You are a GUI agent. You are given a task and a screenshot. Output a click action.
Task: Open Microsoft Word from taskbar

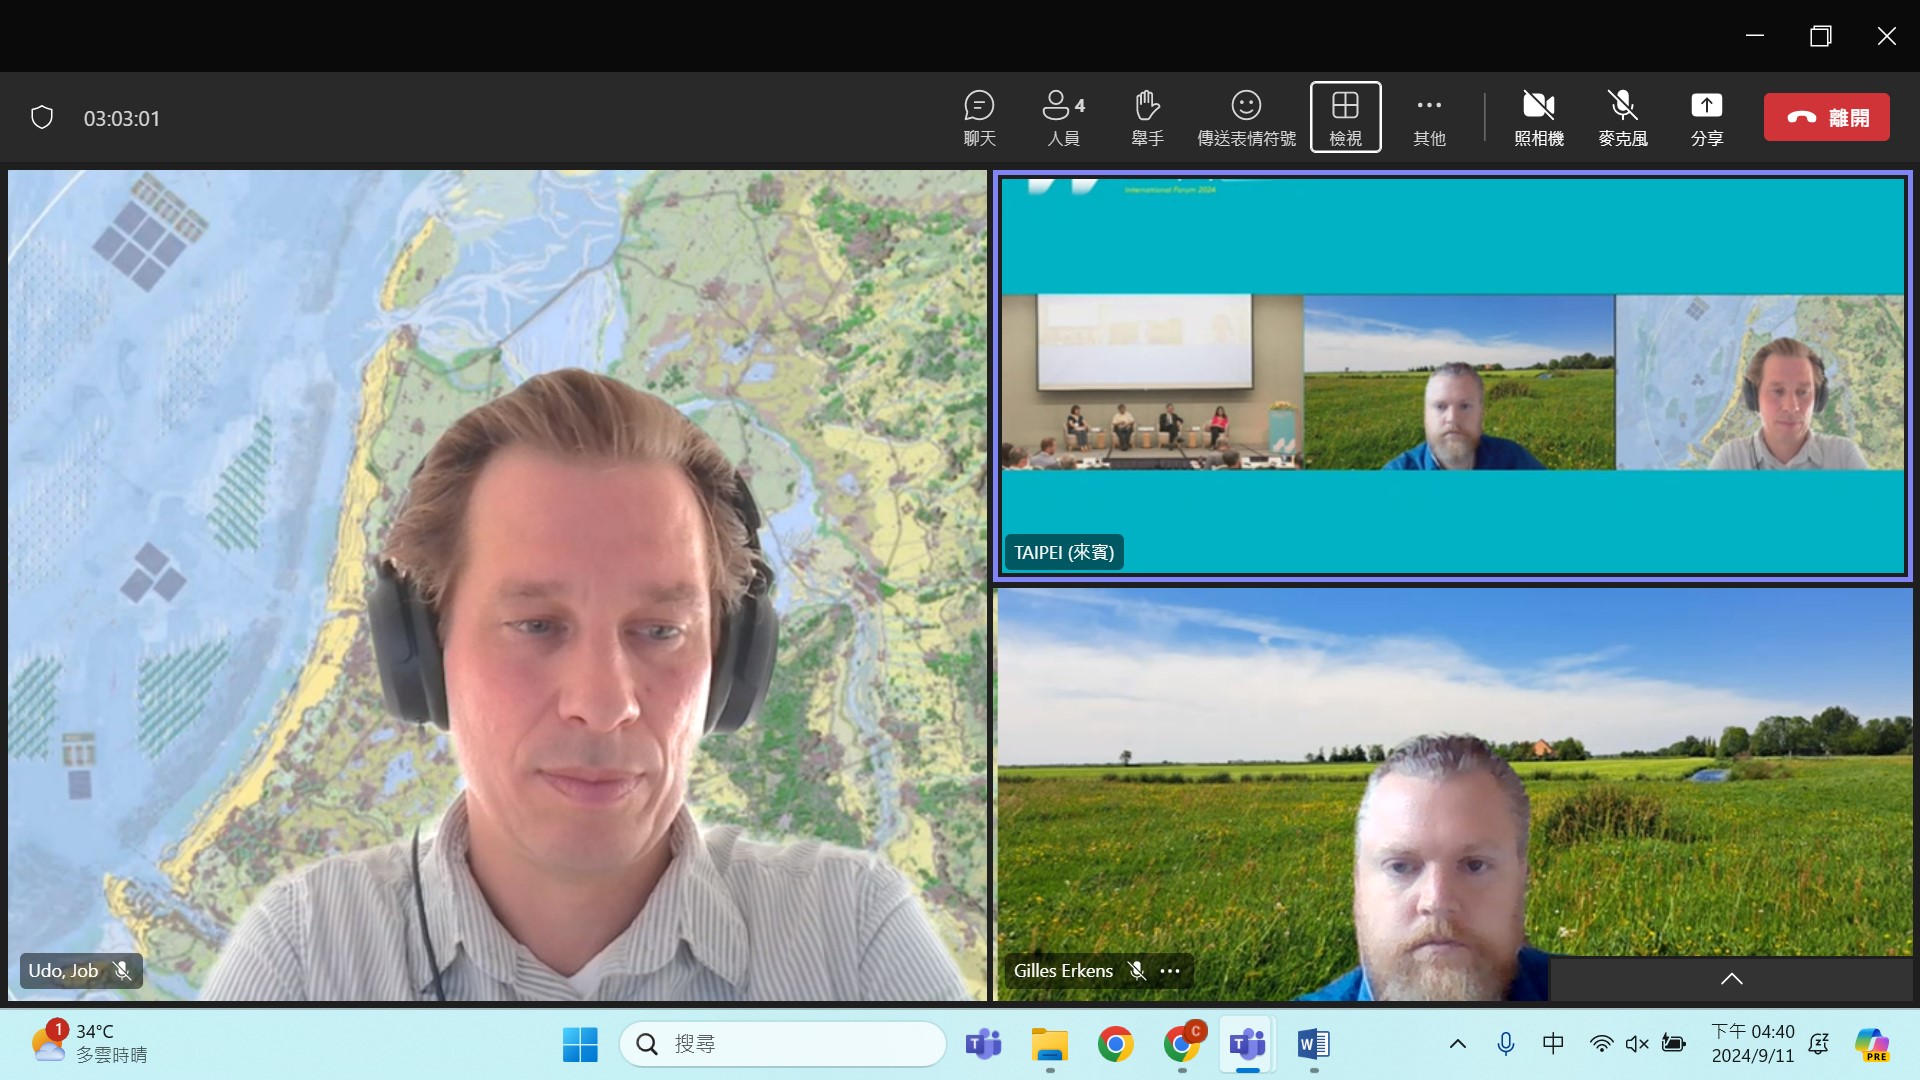(x=1313, y=1045)
